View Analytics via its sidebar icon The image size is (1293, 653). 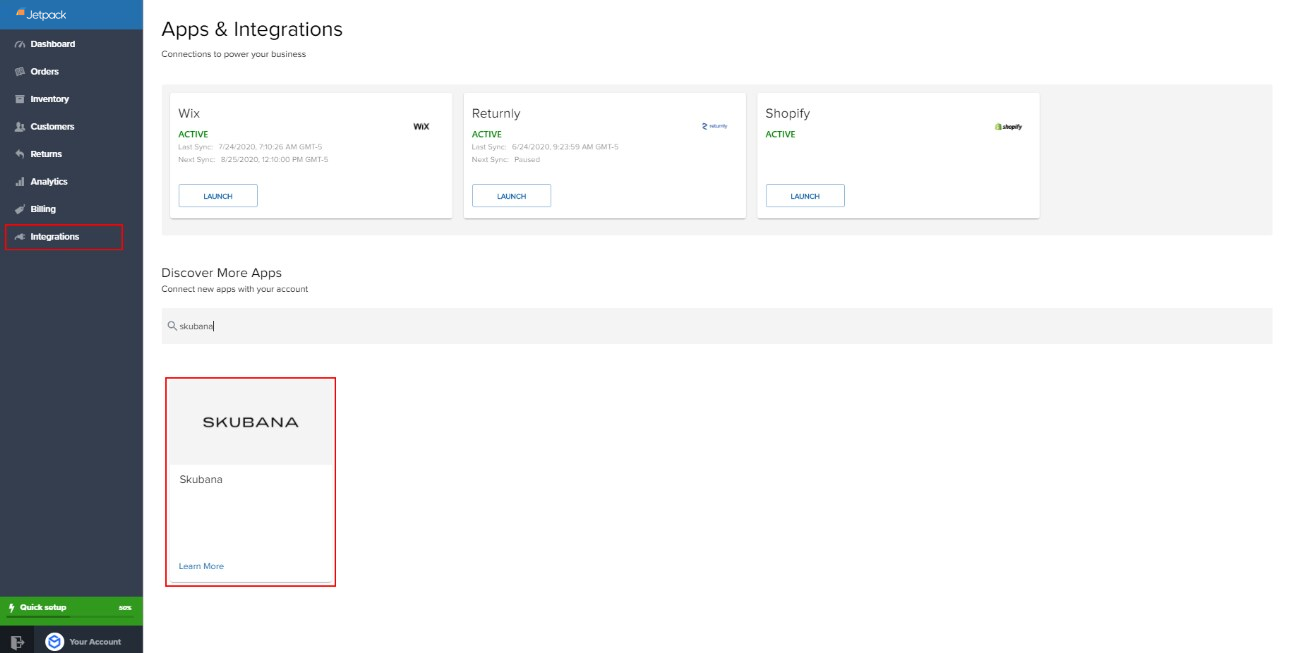20,181
